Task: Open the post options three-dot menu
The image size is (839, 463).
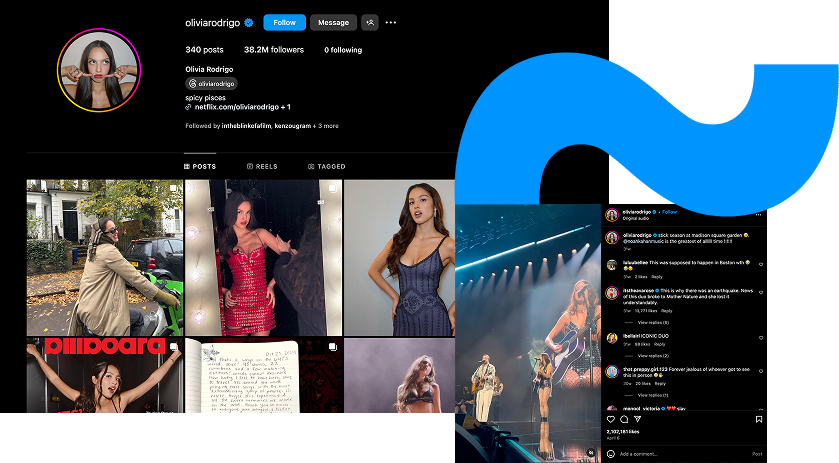Action: point(758,215)
